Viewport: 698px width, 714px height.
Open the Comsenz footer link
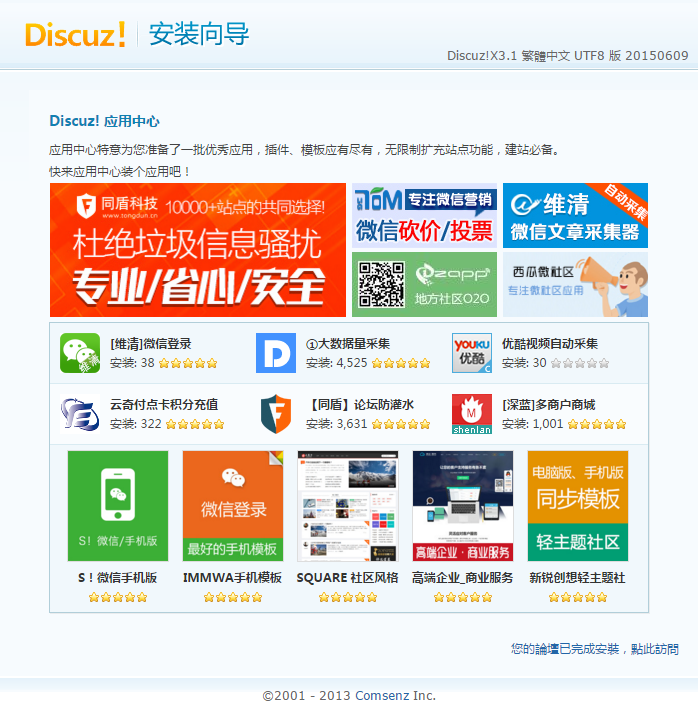coord(382,696)
